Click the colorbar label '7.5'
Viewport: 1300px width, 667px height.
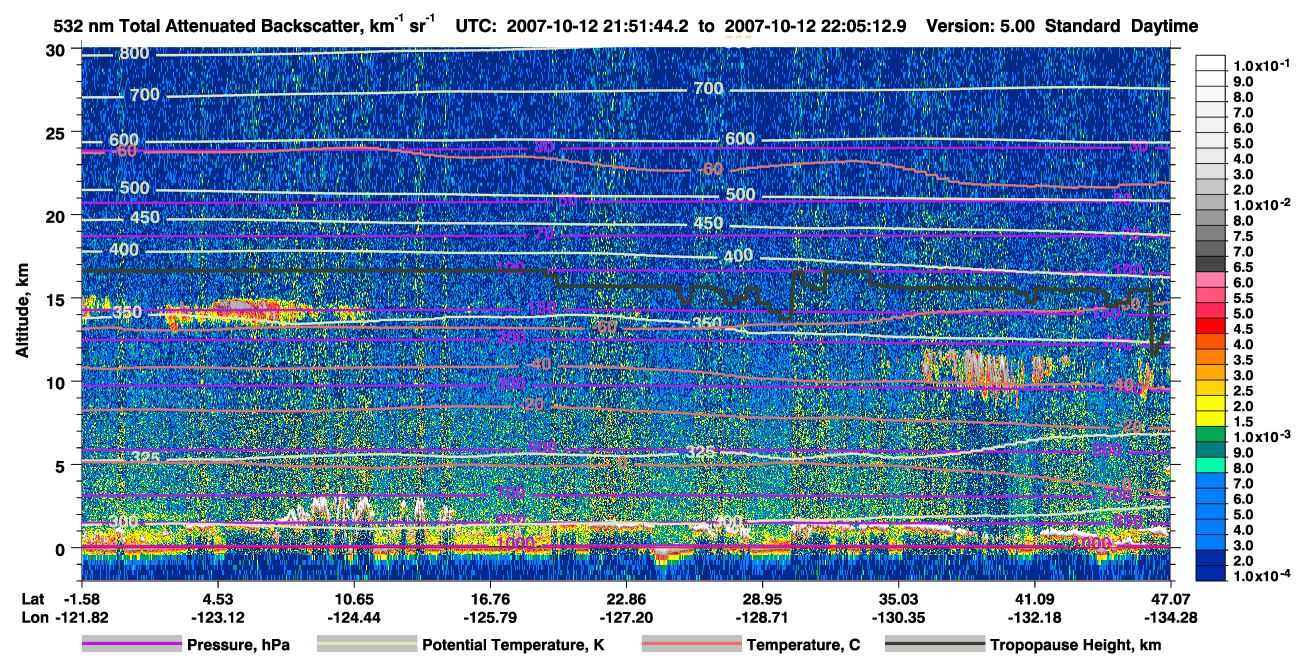(x=1244, y=236)
